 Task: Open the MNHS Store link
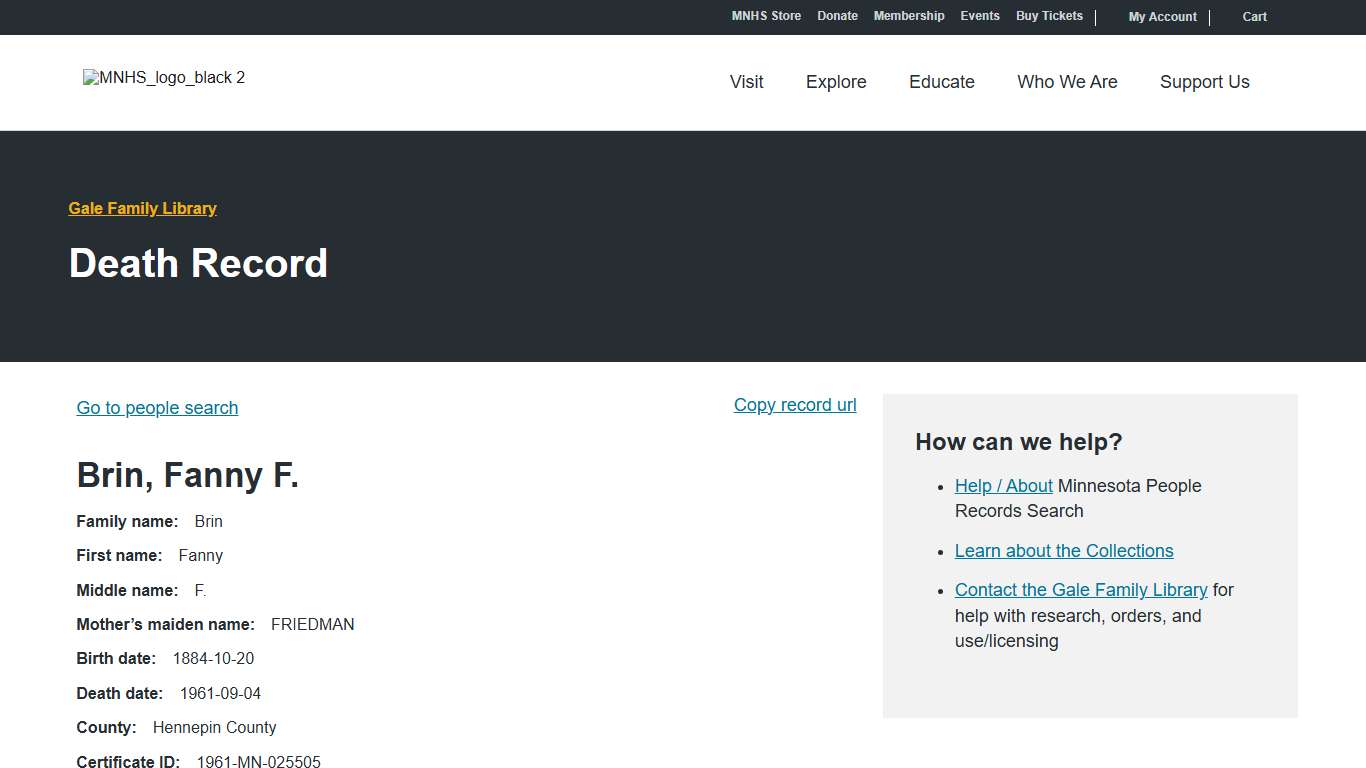(766, 16)
